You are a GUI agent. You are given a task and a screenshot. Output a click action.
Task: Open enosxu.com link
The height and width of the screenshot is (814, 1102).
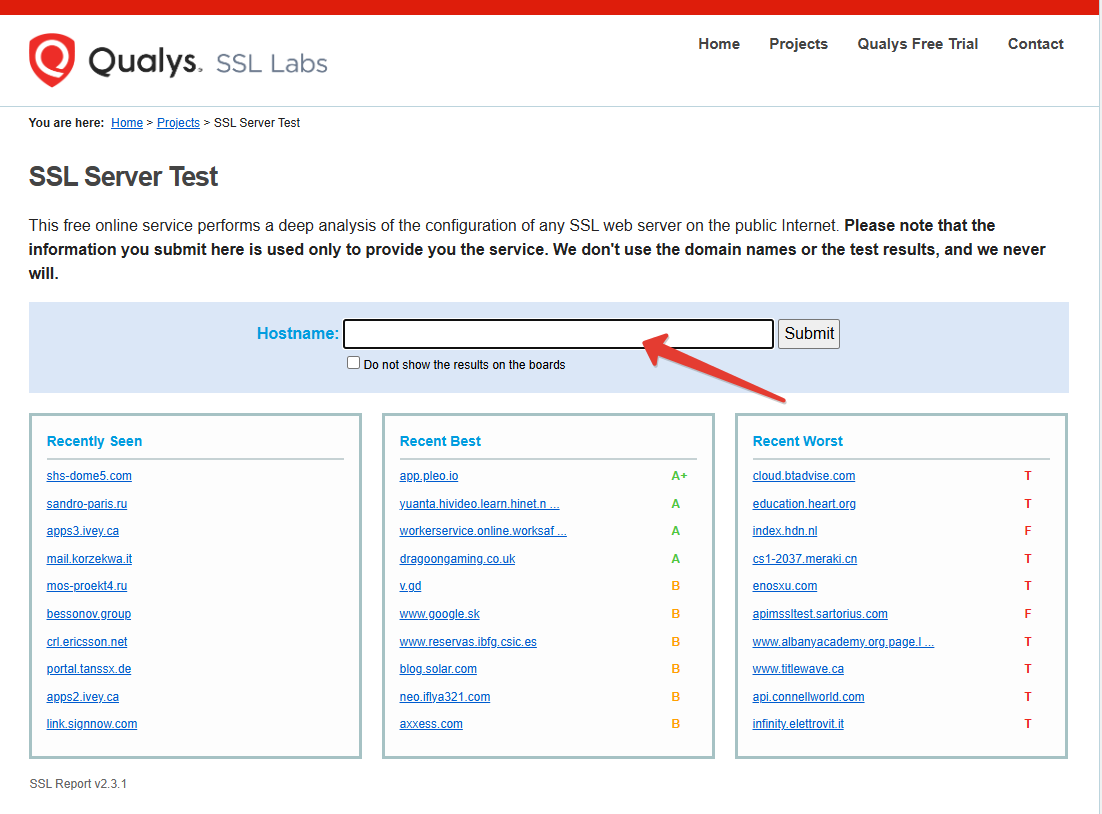click(x=785, y=586)
